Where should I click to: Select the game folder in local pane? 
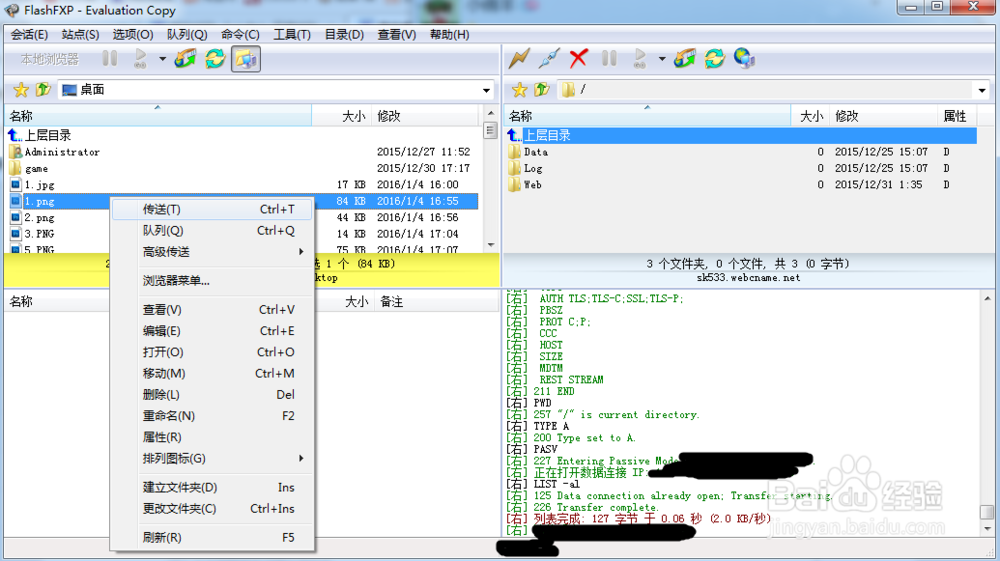coord(36,168)
